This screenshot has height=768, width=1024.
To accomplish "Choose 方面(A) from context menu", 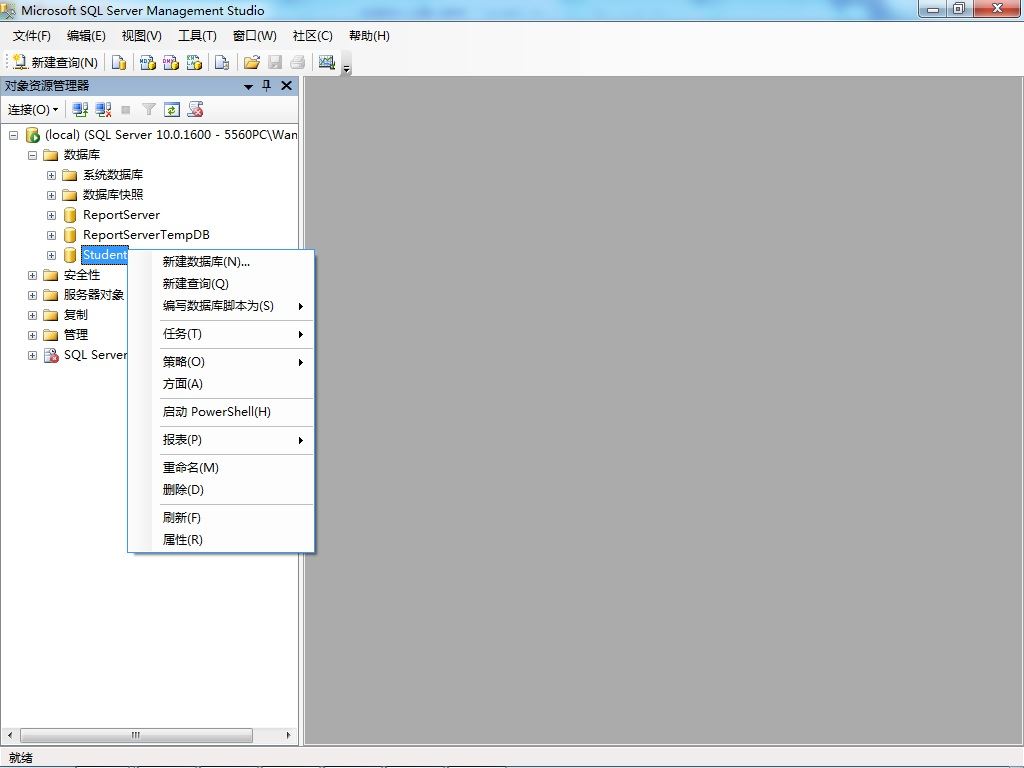I will [x=222, y=384].
